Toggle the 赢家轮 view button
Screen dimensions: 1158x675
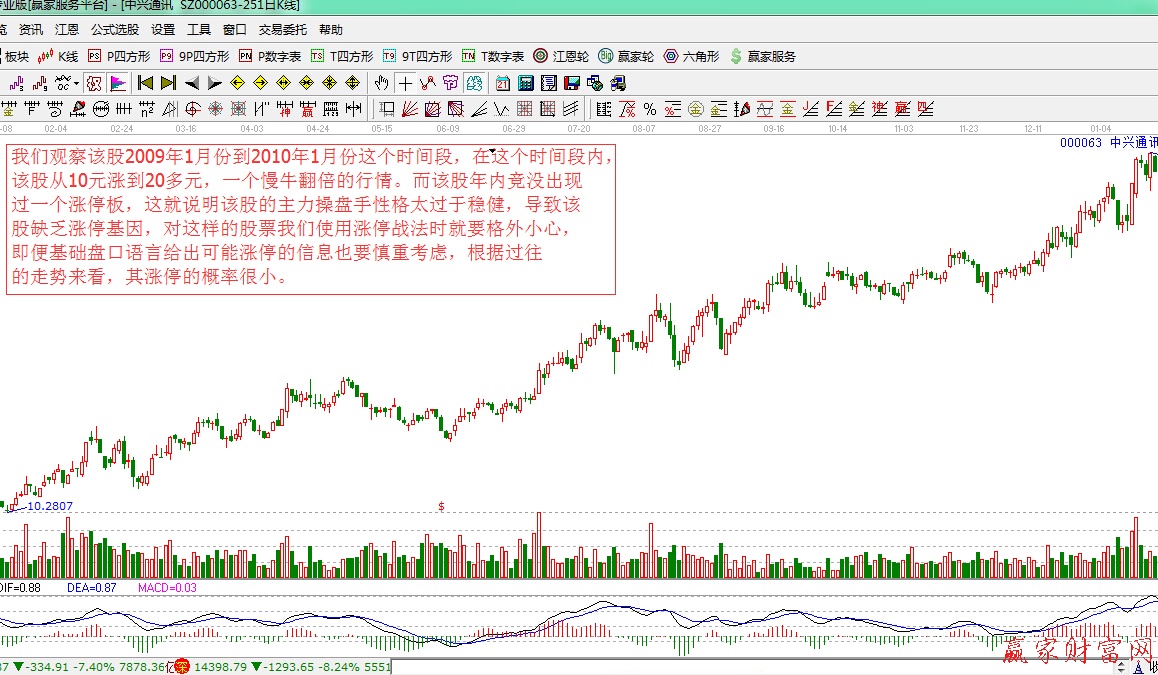[x=626, y=56]
